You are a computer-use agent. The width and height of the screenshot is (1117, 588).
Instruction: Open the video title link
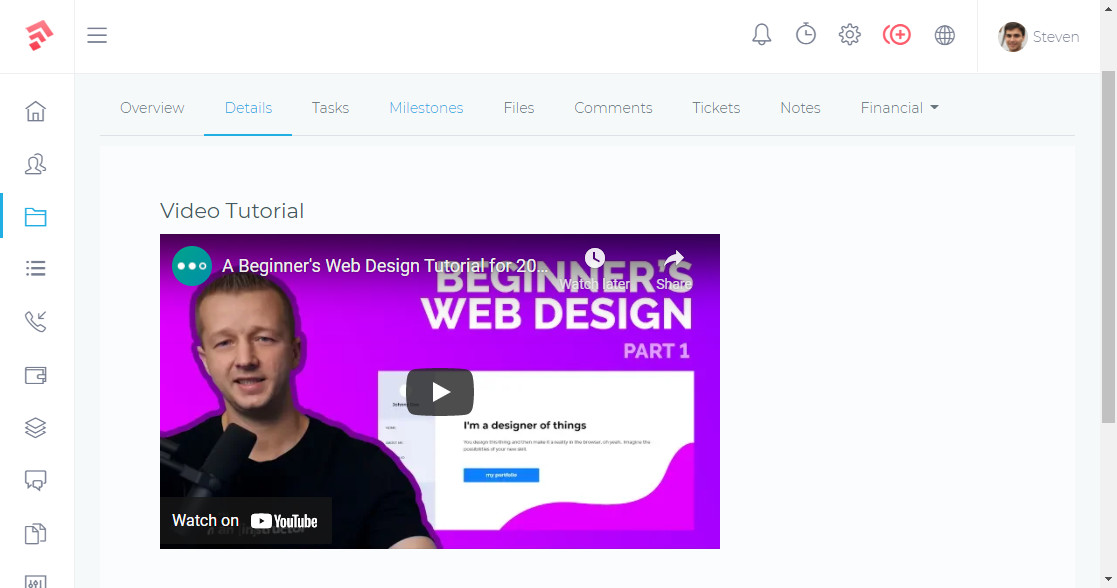point(385,266)
